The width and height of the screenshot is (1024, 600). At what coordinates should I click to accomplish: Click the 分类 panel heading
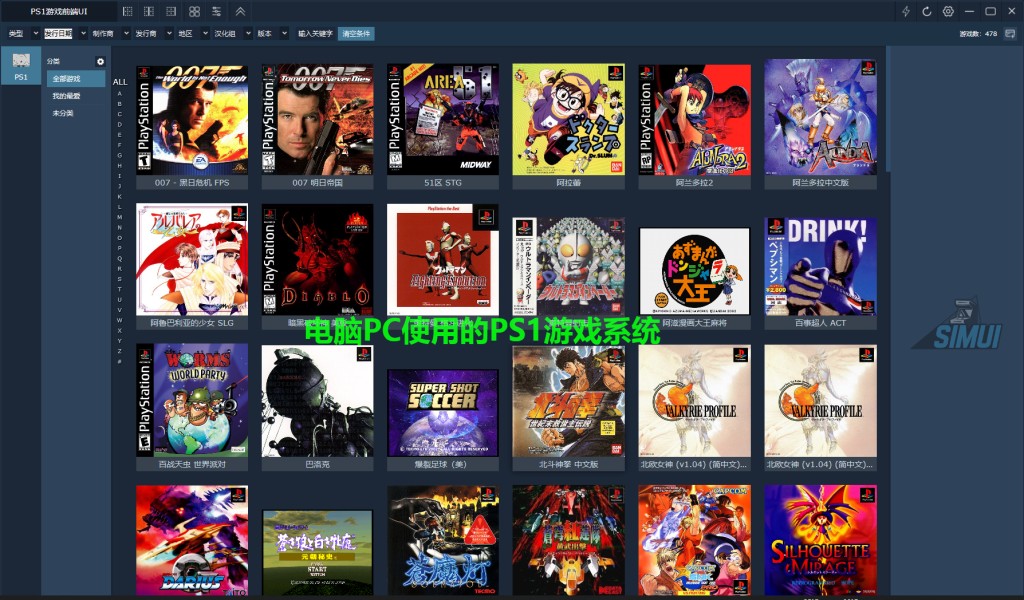(53, 61)
